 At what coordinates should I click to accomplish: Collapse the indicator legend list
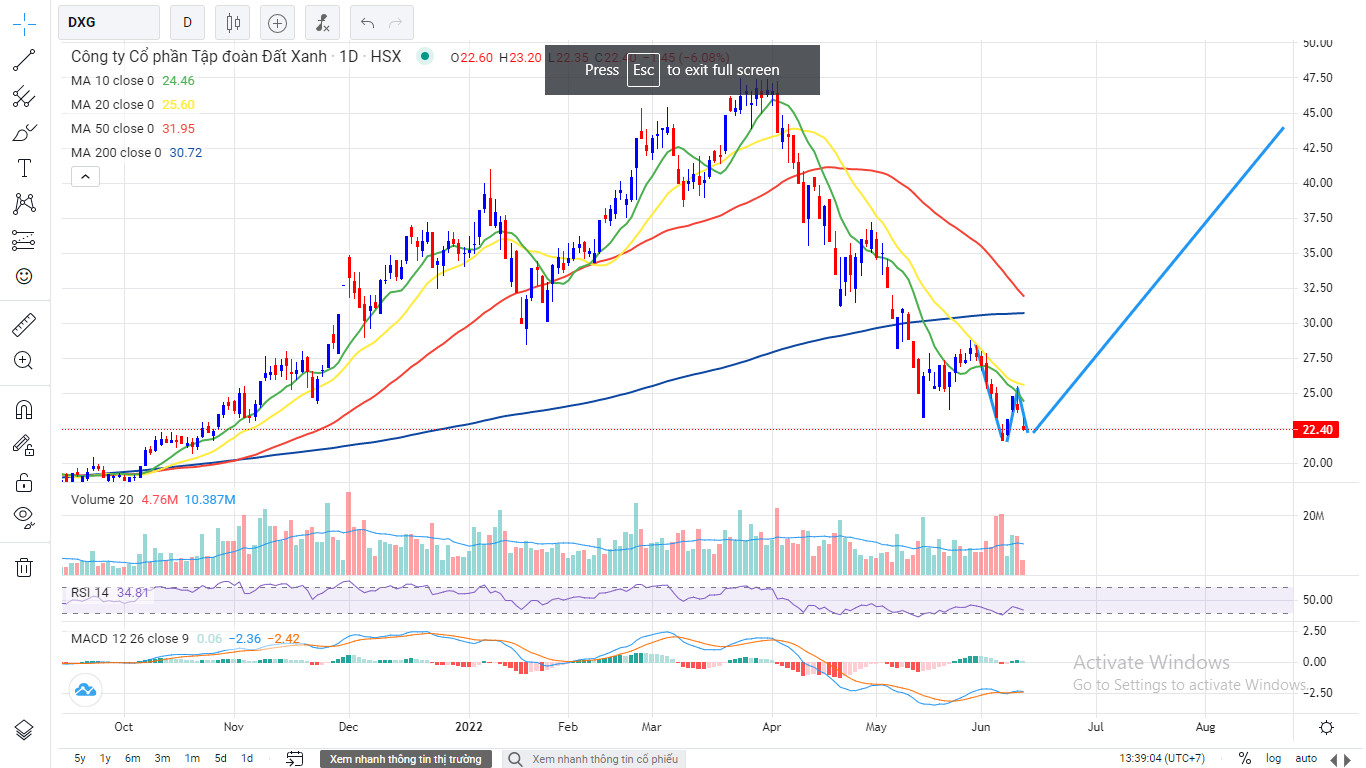tap(85, 177)
